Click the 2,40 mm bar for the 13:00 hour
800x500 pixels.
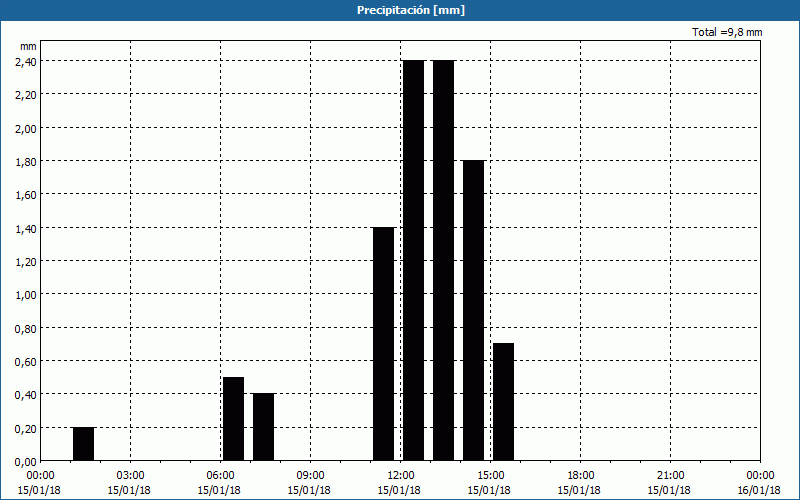443,260
